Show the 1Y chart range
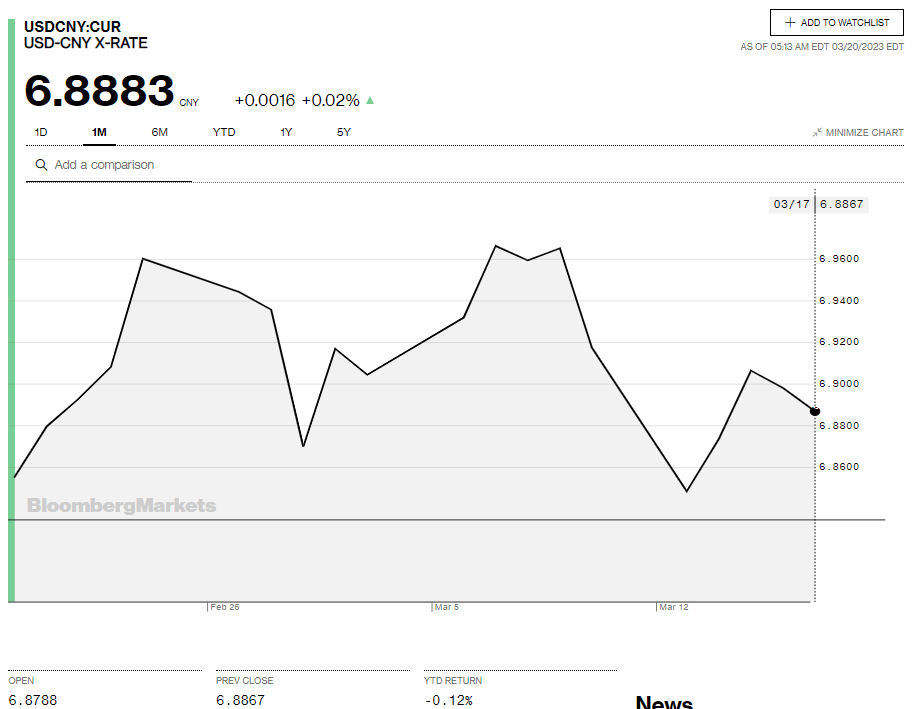 (286, 132)
